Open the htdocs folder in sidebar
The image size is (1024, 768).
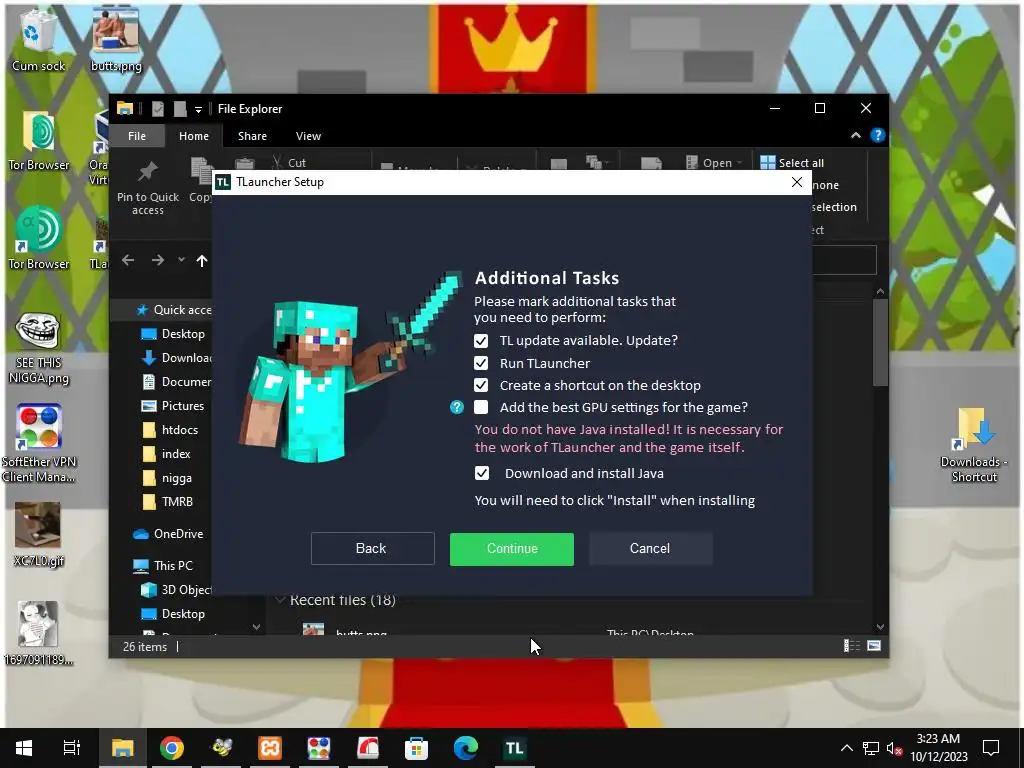170,430
